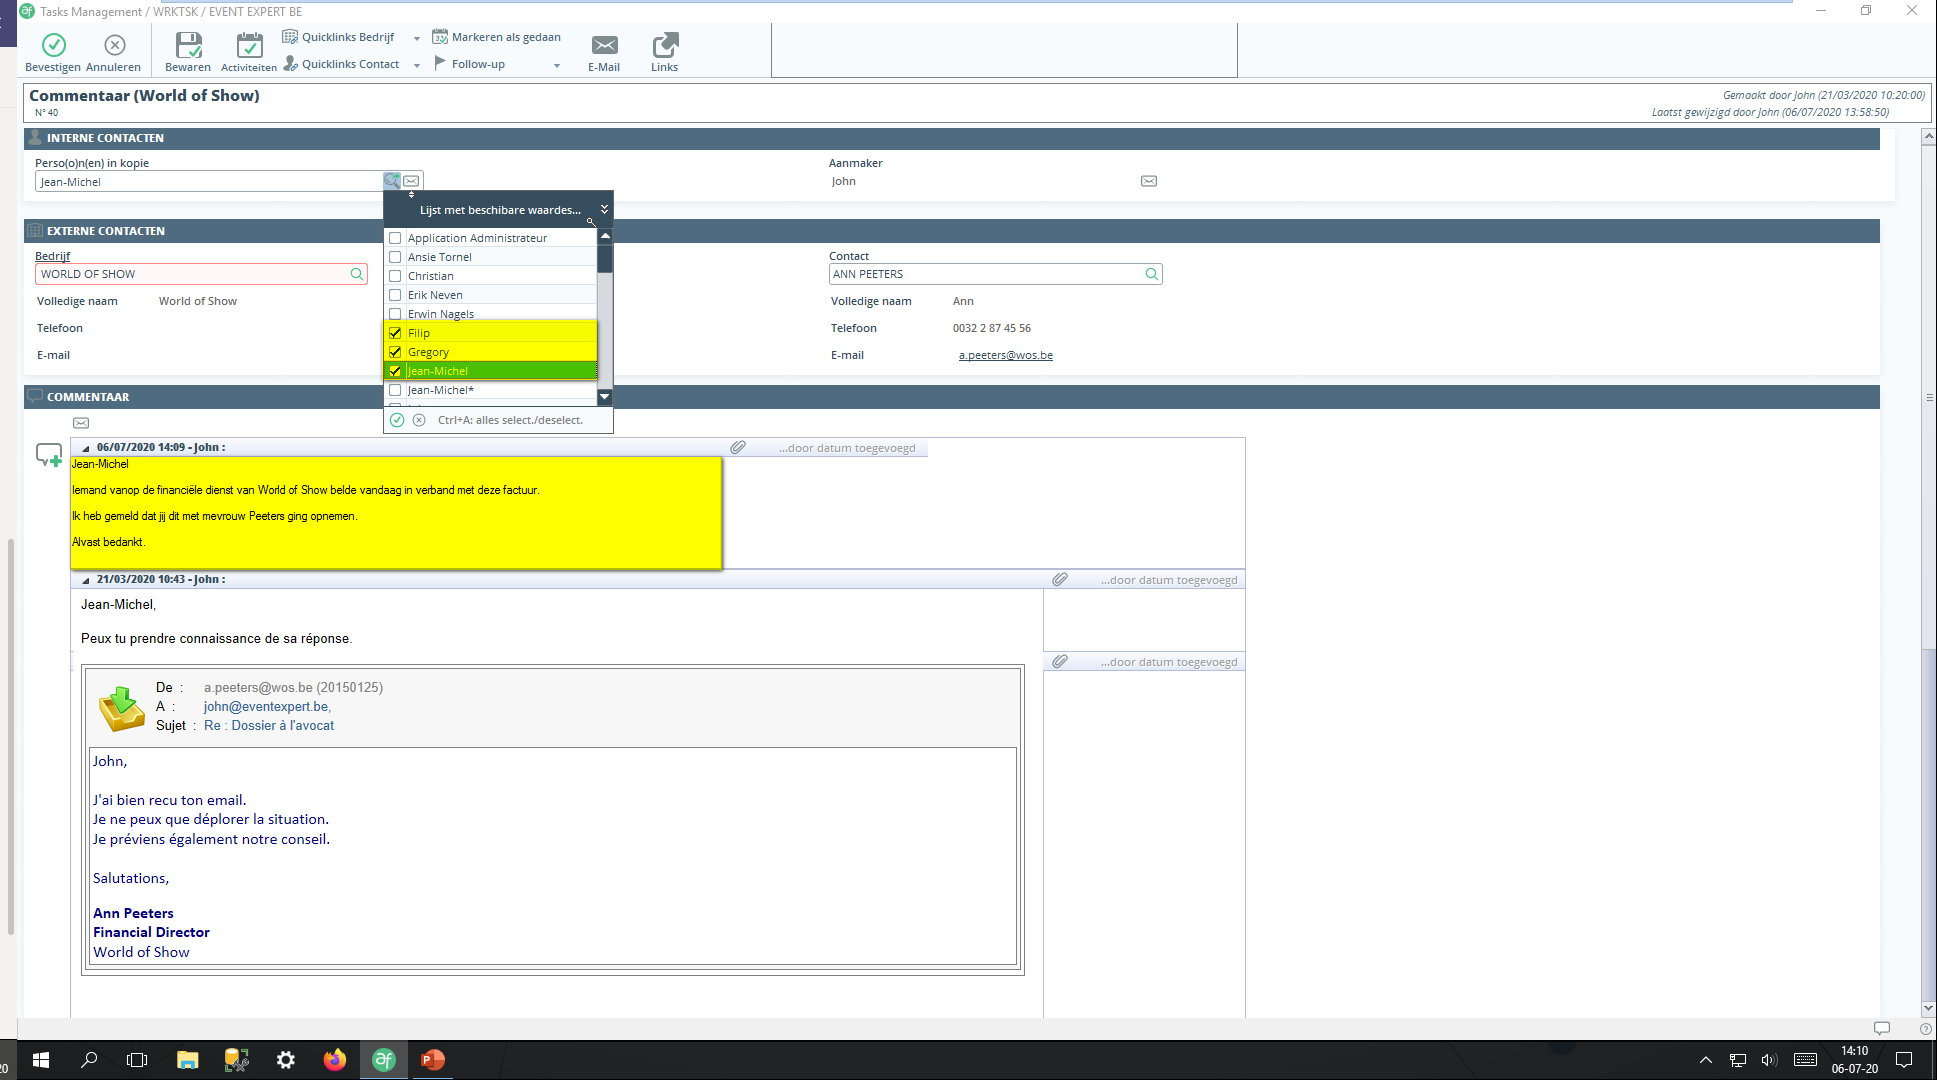Click the Annuleren cancel icon
The image size is (1937, 1080).
(115, 45)
